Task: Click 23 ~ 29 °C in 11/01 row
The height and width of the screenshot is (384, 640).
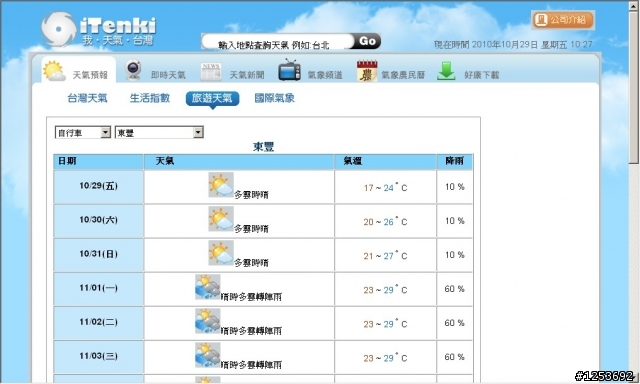Action: click(x=385, y=289)
